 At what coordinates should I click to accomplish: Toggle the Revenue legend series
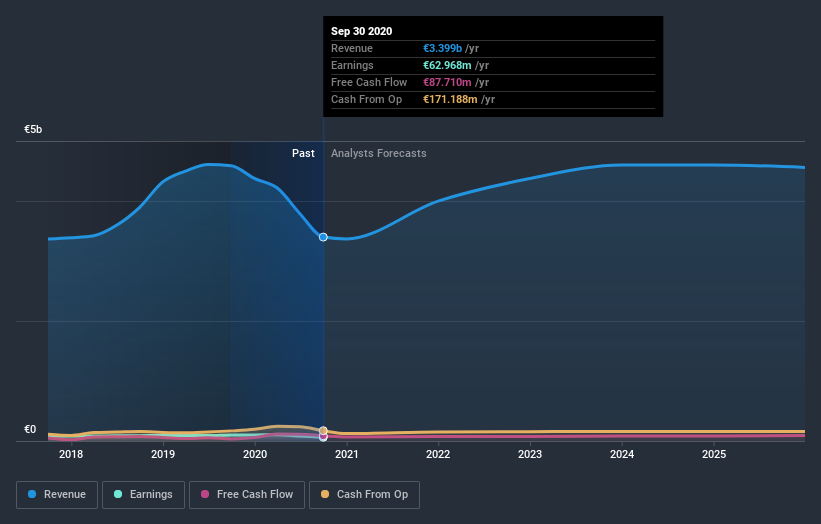[x=57, y=495]
